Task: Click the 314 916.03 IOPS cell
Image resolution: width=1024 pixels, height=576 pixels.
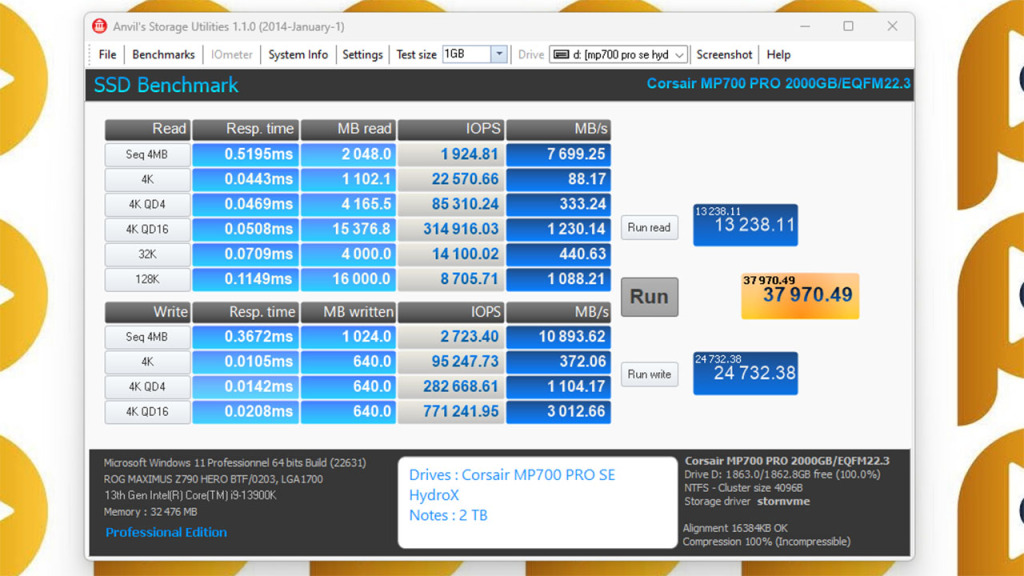Action: 451,229
